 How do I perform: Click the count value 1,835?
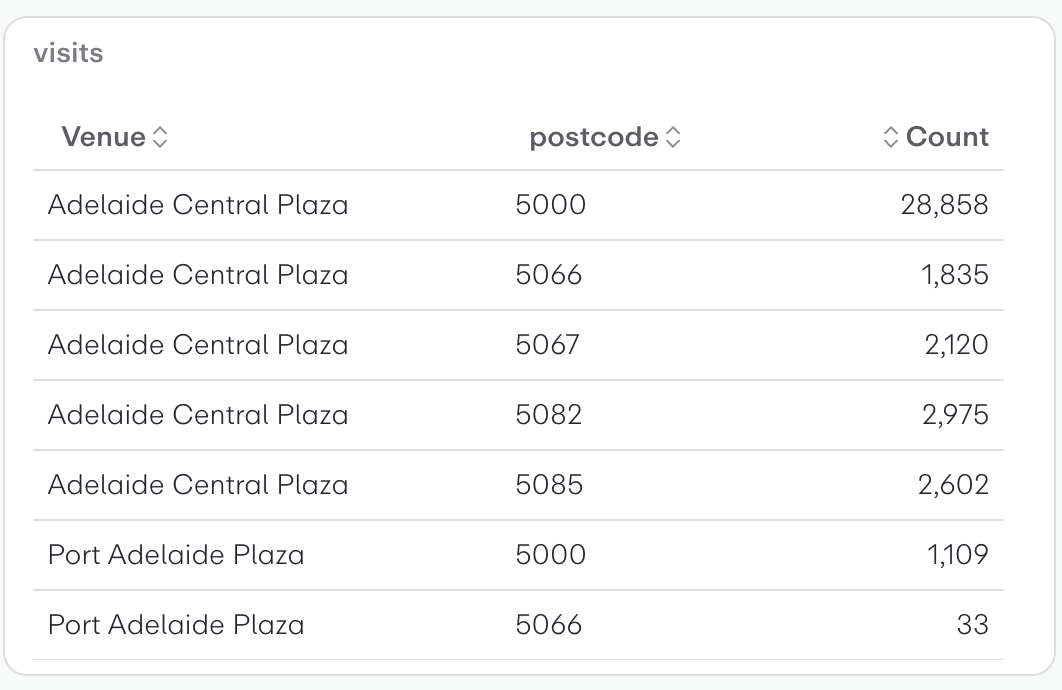954,275
